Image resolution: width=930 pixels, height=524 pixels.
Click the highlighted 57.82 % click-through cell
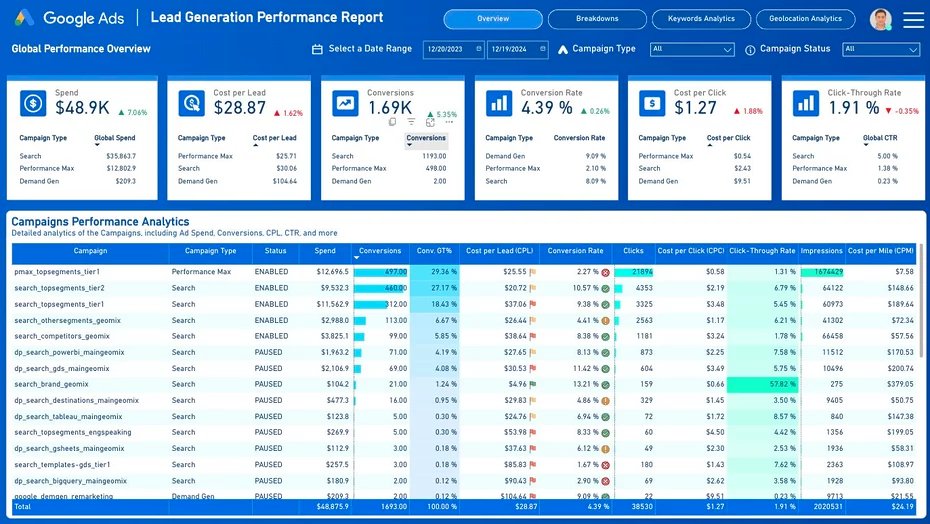click(x=762, y=385)
